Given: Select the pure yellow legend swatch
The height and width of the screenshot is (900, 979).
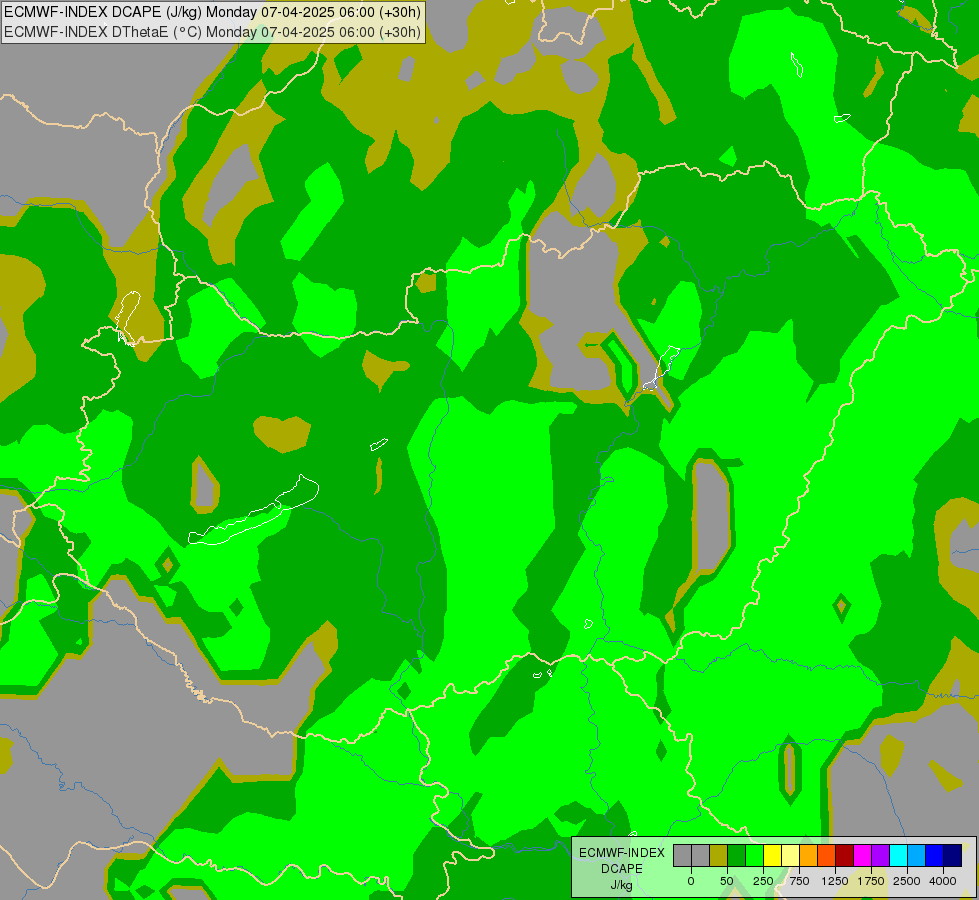Looking at the screenshot, I should click(772, 856).
